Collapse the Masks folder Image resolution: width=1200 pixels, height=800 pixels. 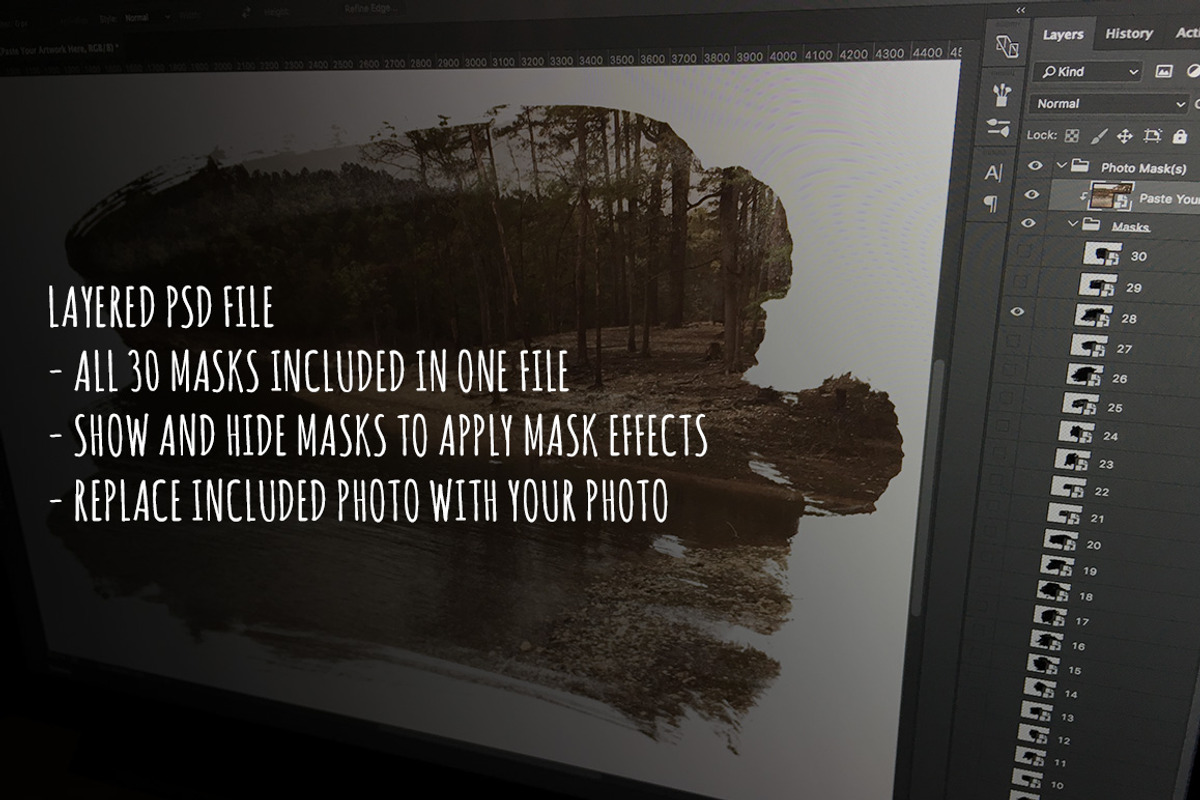click(x=1073, y=225)
